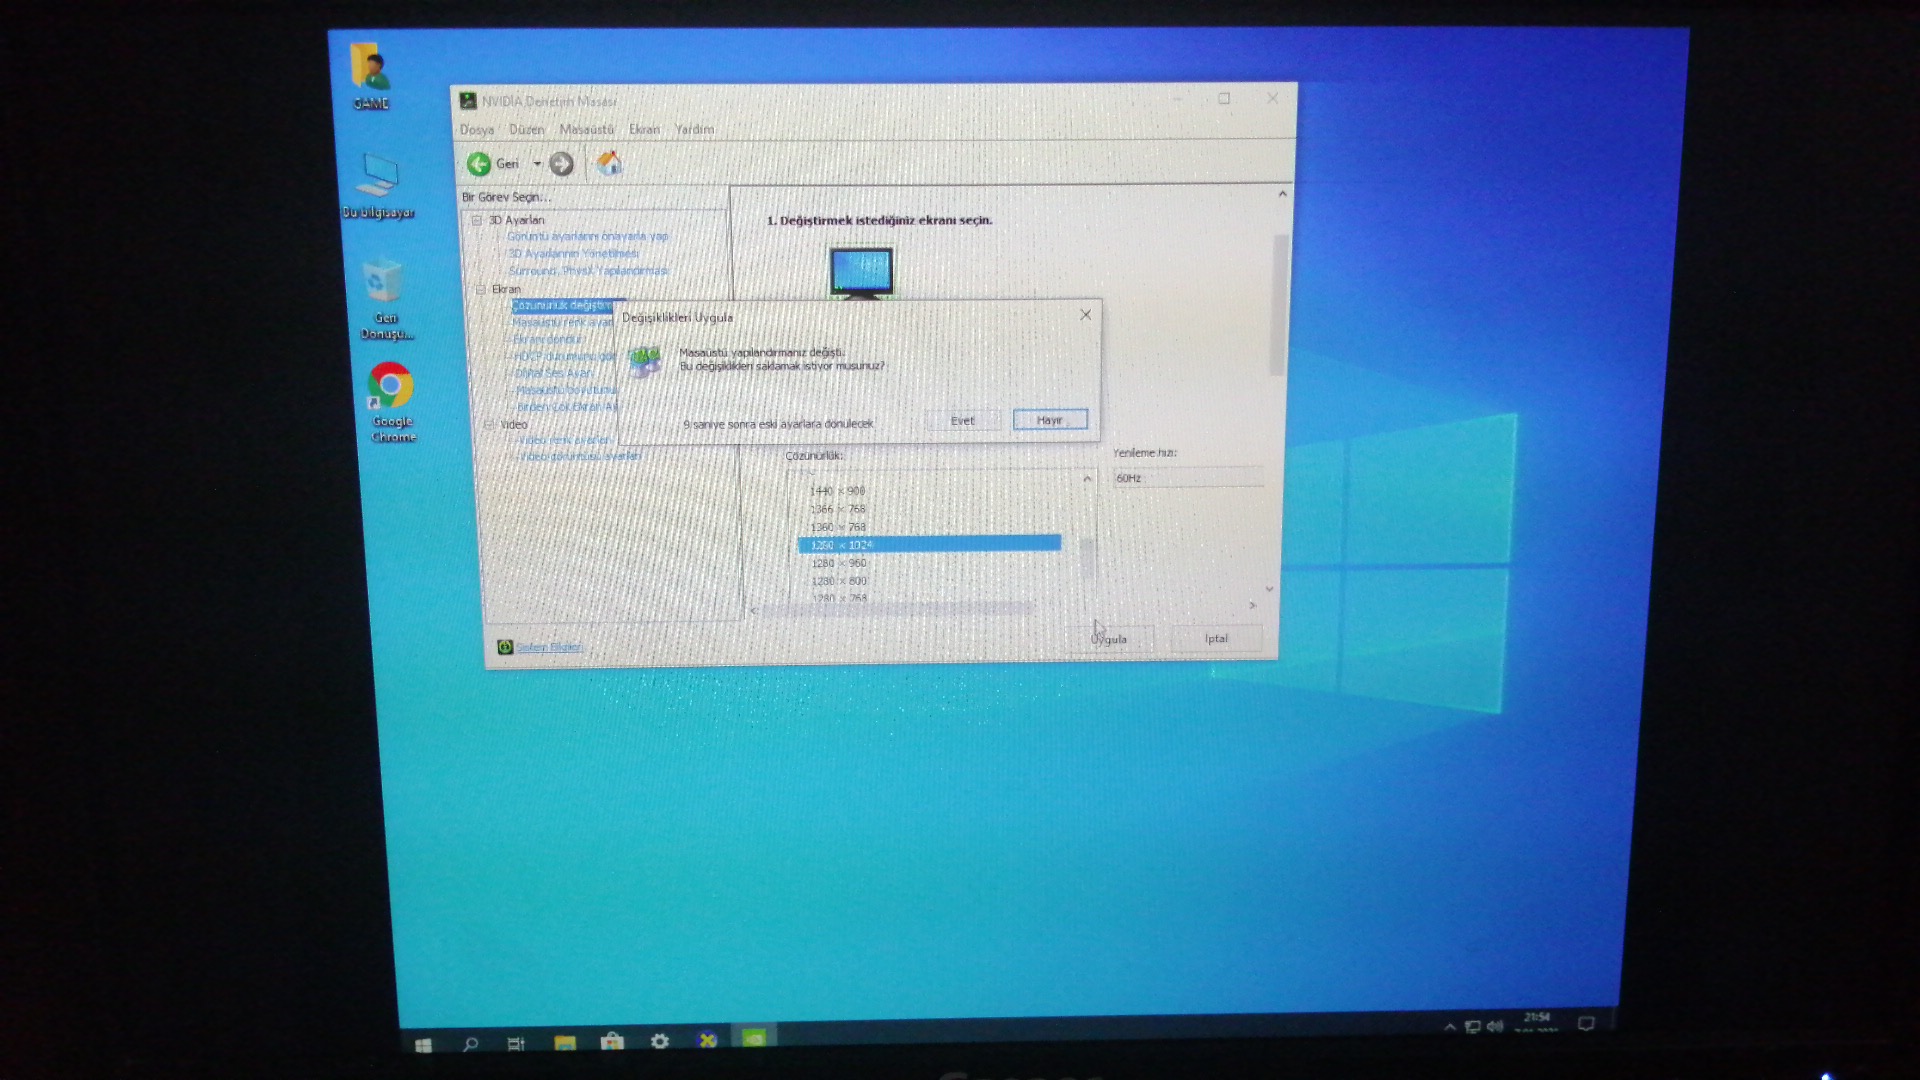Click Evet to keep changes
This screenshot has height=1080, width=1920.
click(x=962, y=420)
